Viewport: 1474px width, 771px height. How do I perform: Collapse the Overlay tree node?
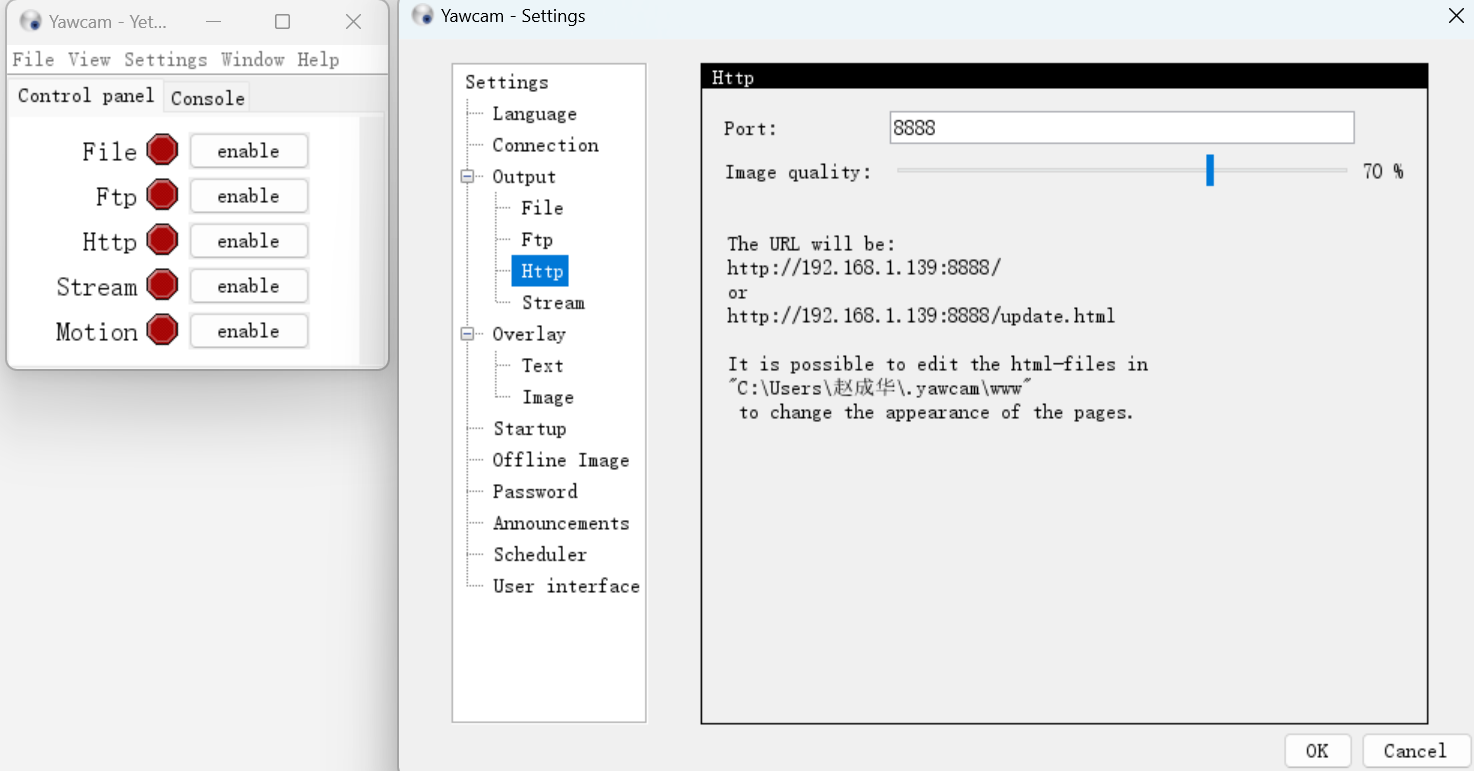click(467, 334)
